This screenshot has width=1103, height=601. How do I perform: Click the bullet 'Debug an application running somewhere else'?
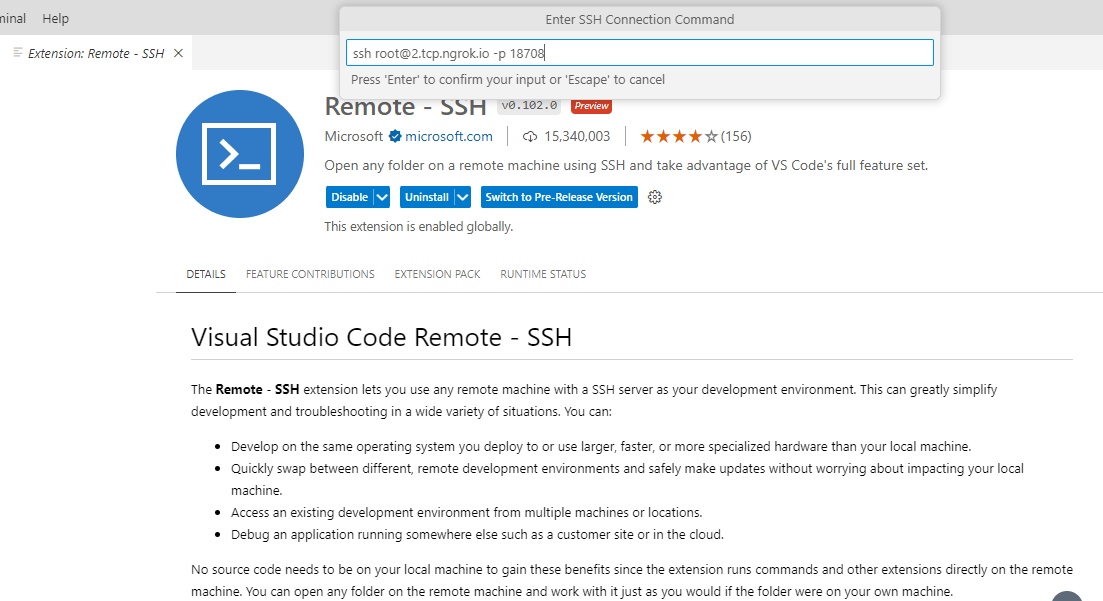click(x=477, y=534)
